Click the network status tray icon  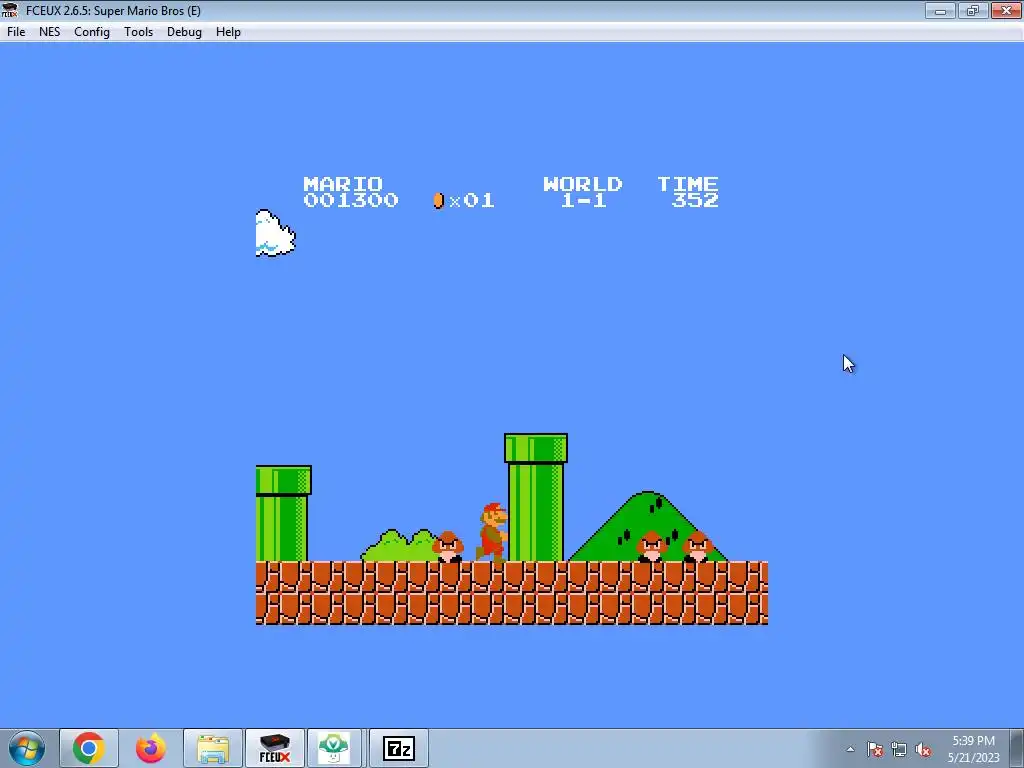[899, 750]
